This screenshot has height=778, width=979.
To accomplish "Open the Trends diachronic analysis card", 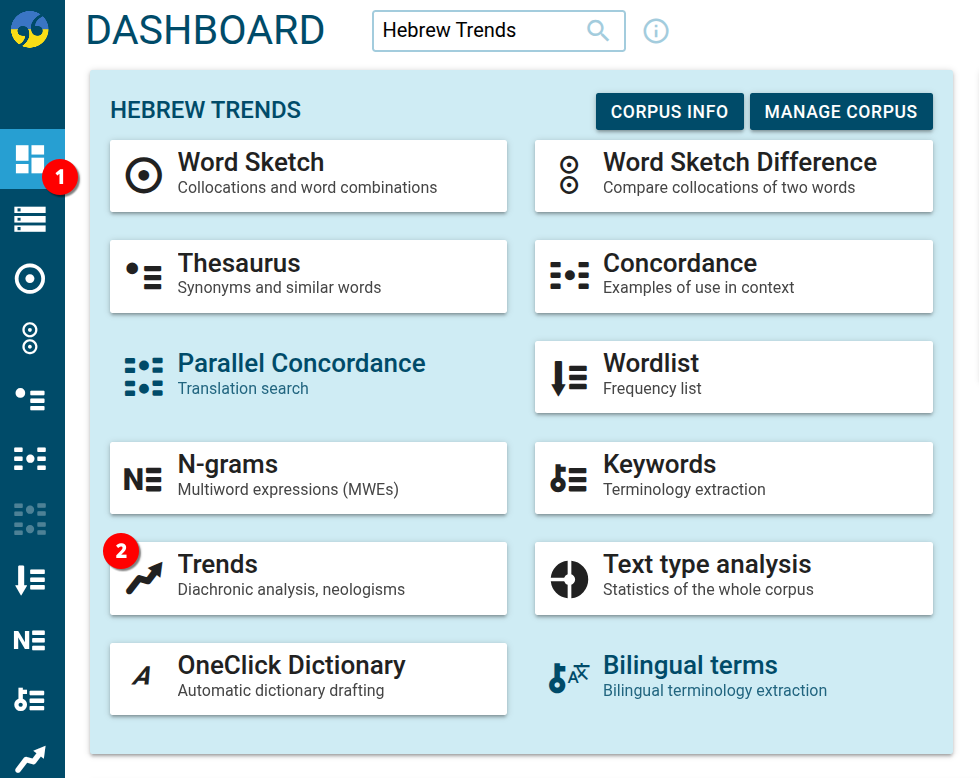I will tap(308, 578).
